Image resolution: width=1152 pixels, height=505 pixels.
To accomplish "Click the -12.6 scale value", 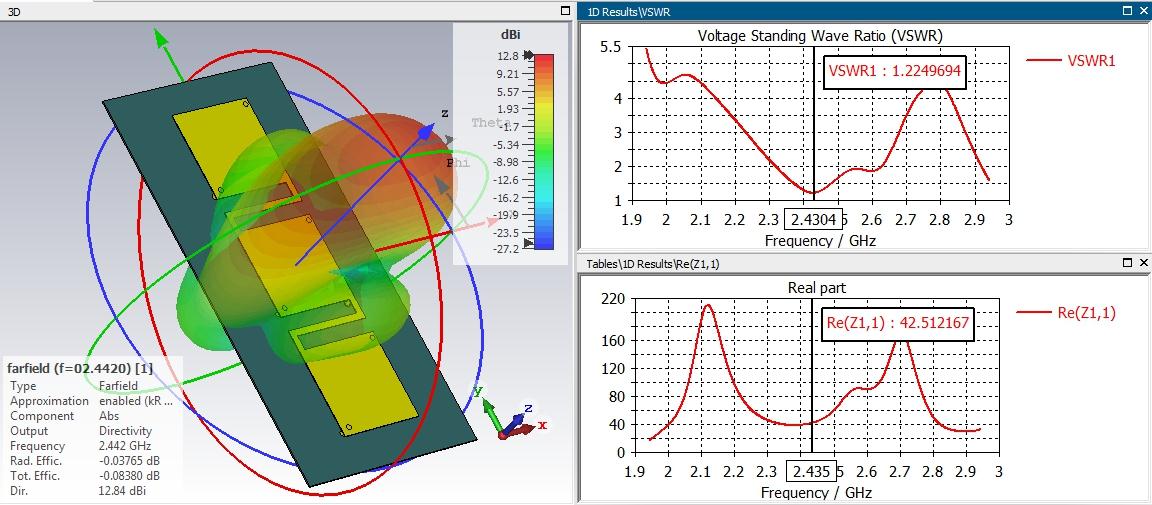I will pos(506,180).
